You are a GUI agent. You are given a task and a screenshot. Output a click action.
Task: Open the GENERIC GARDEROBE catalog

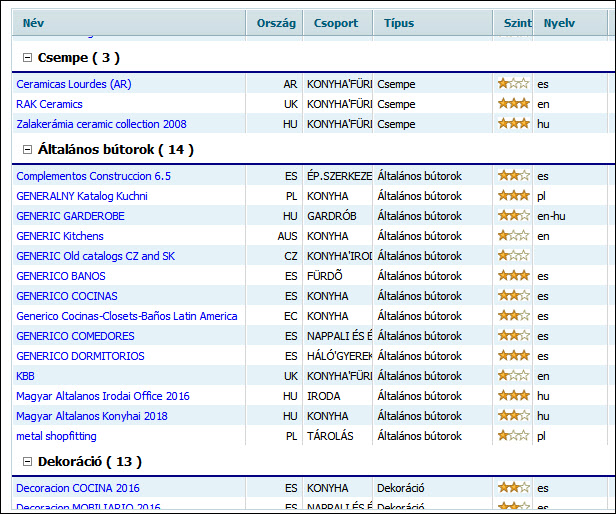70,216
